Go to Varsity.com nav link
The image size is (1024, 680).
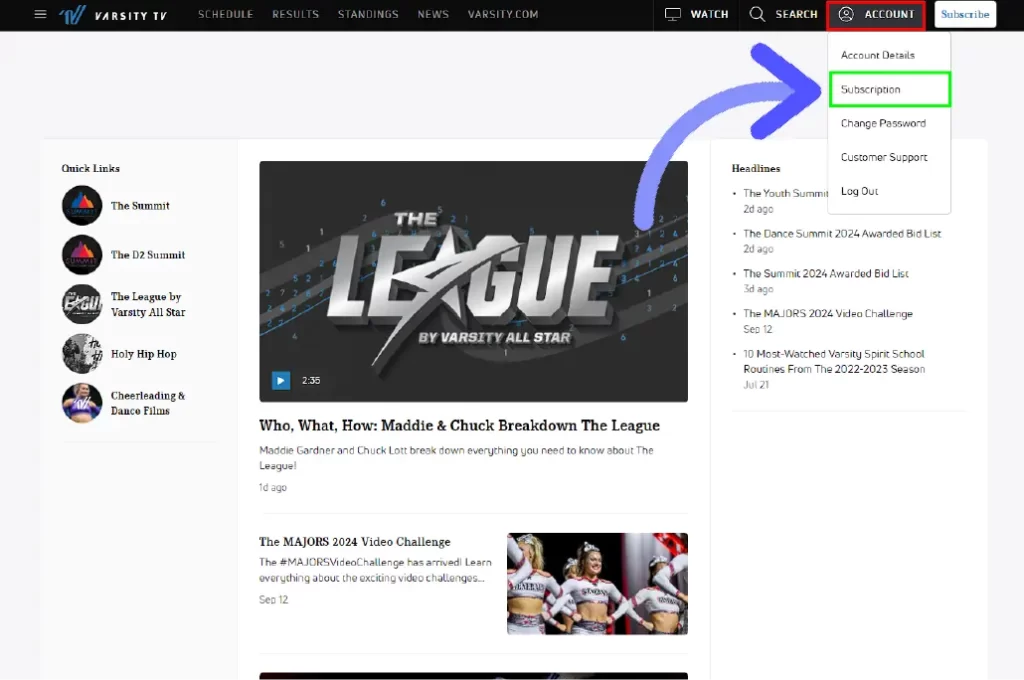(x=503, y=14)
